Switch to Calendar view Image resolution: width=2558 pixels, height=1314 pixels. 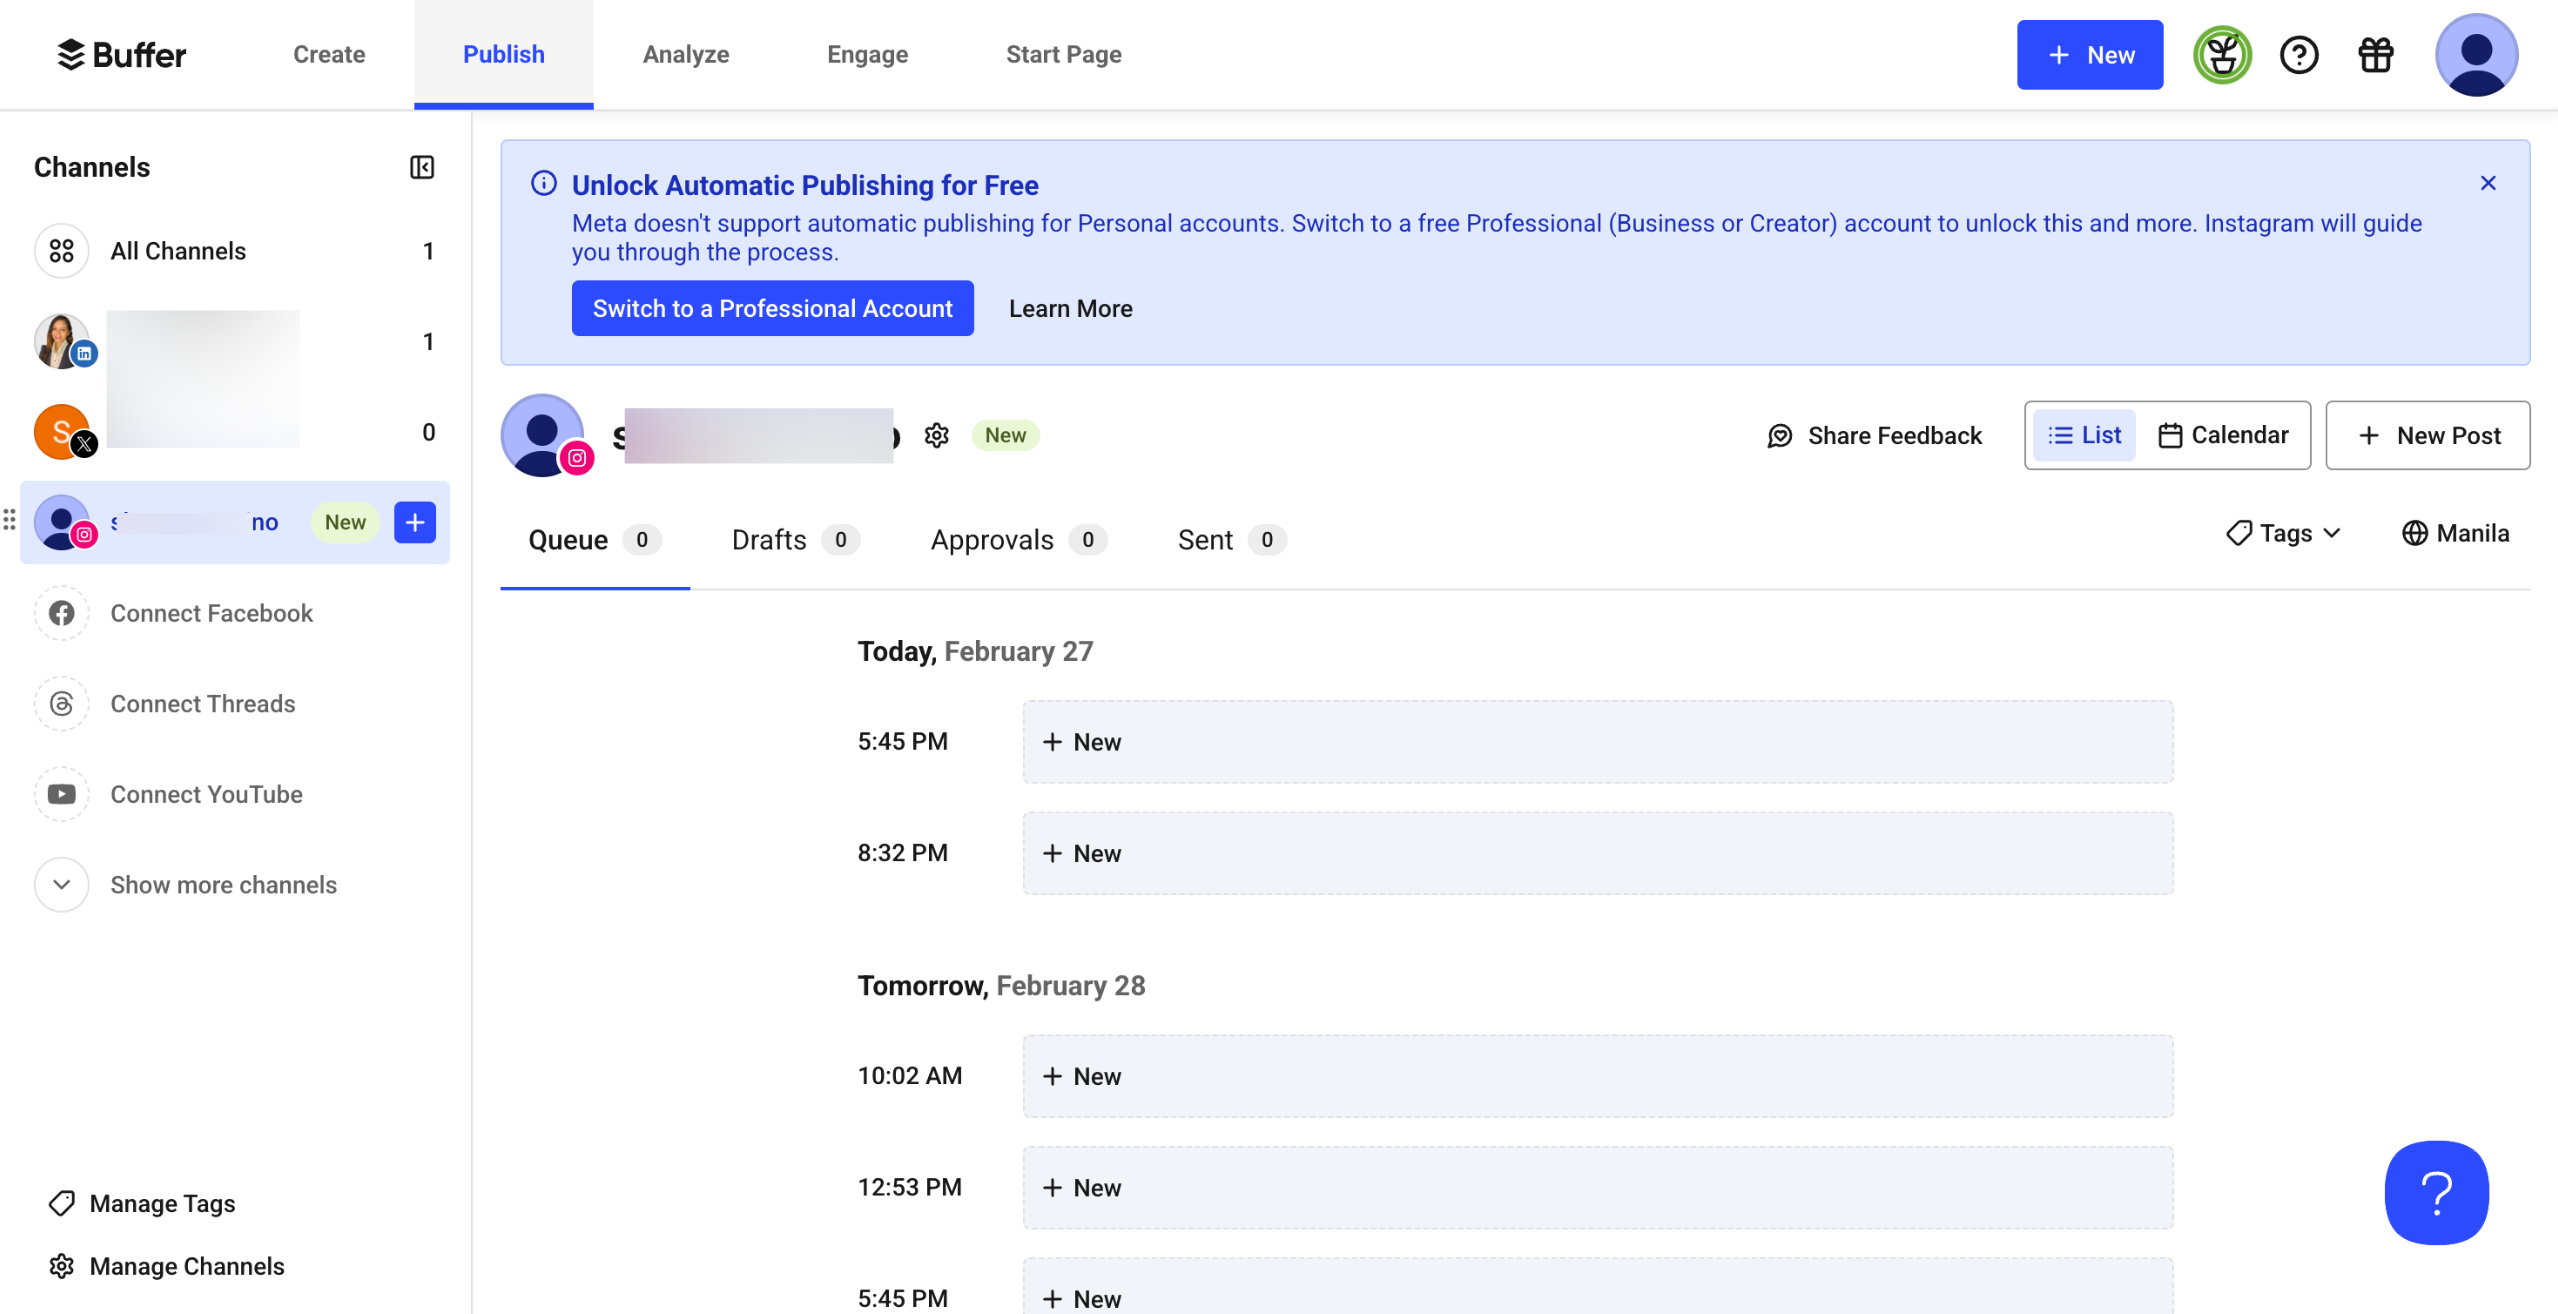coord(2224,434)
